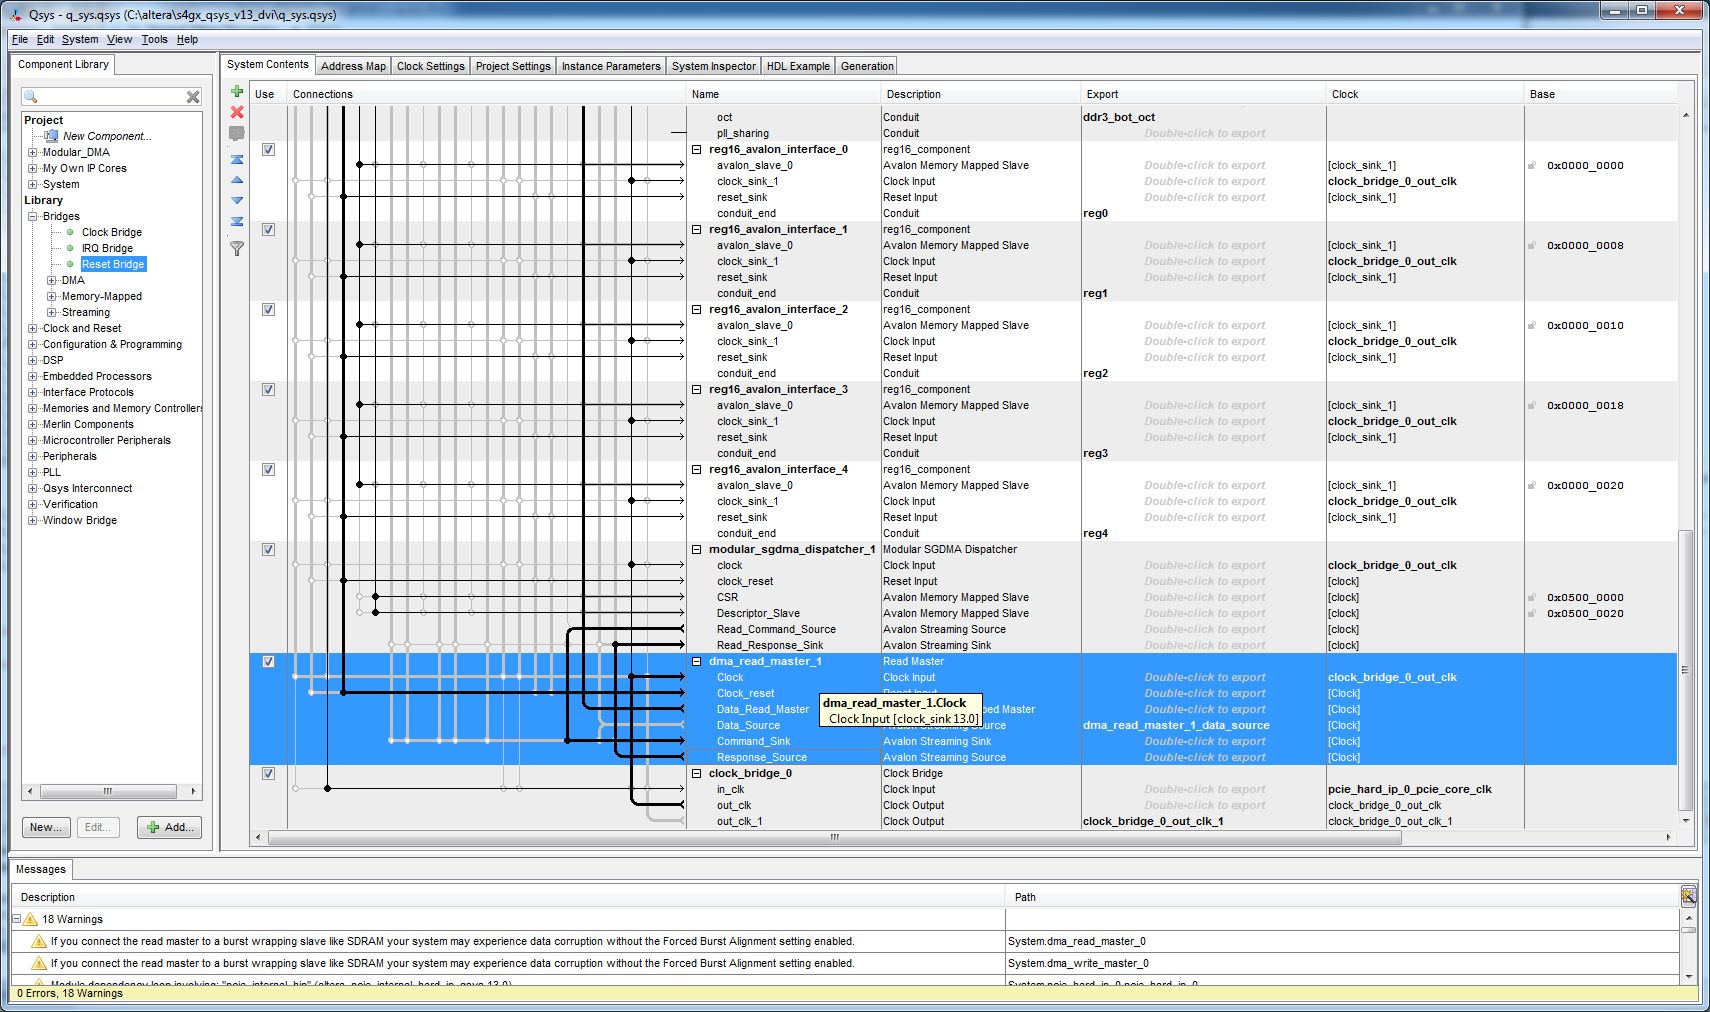1710x1012 pixels.
Task: Click the green plus add-component toolbar icon
Action: click(237, 92)
